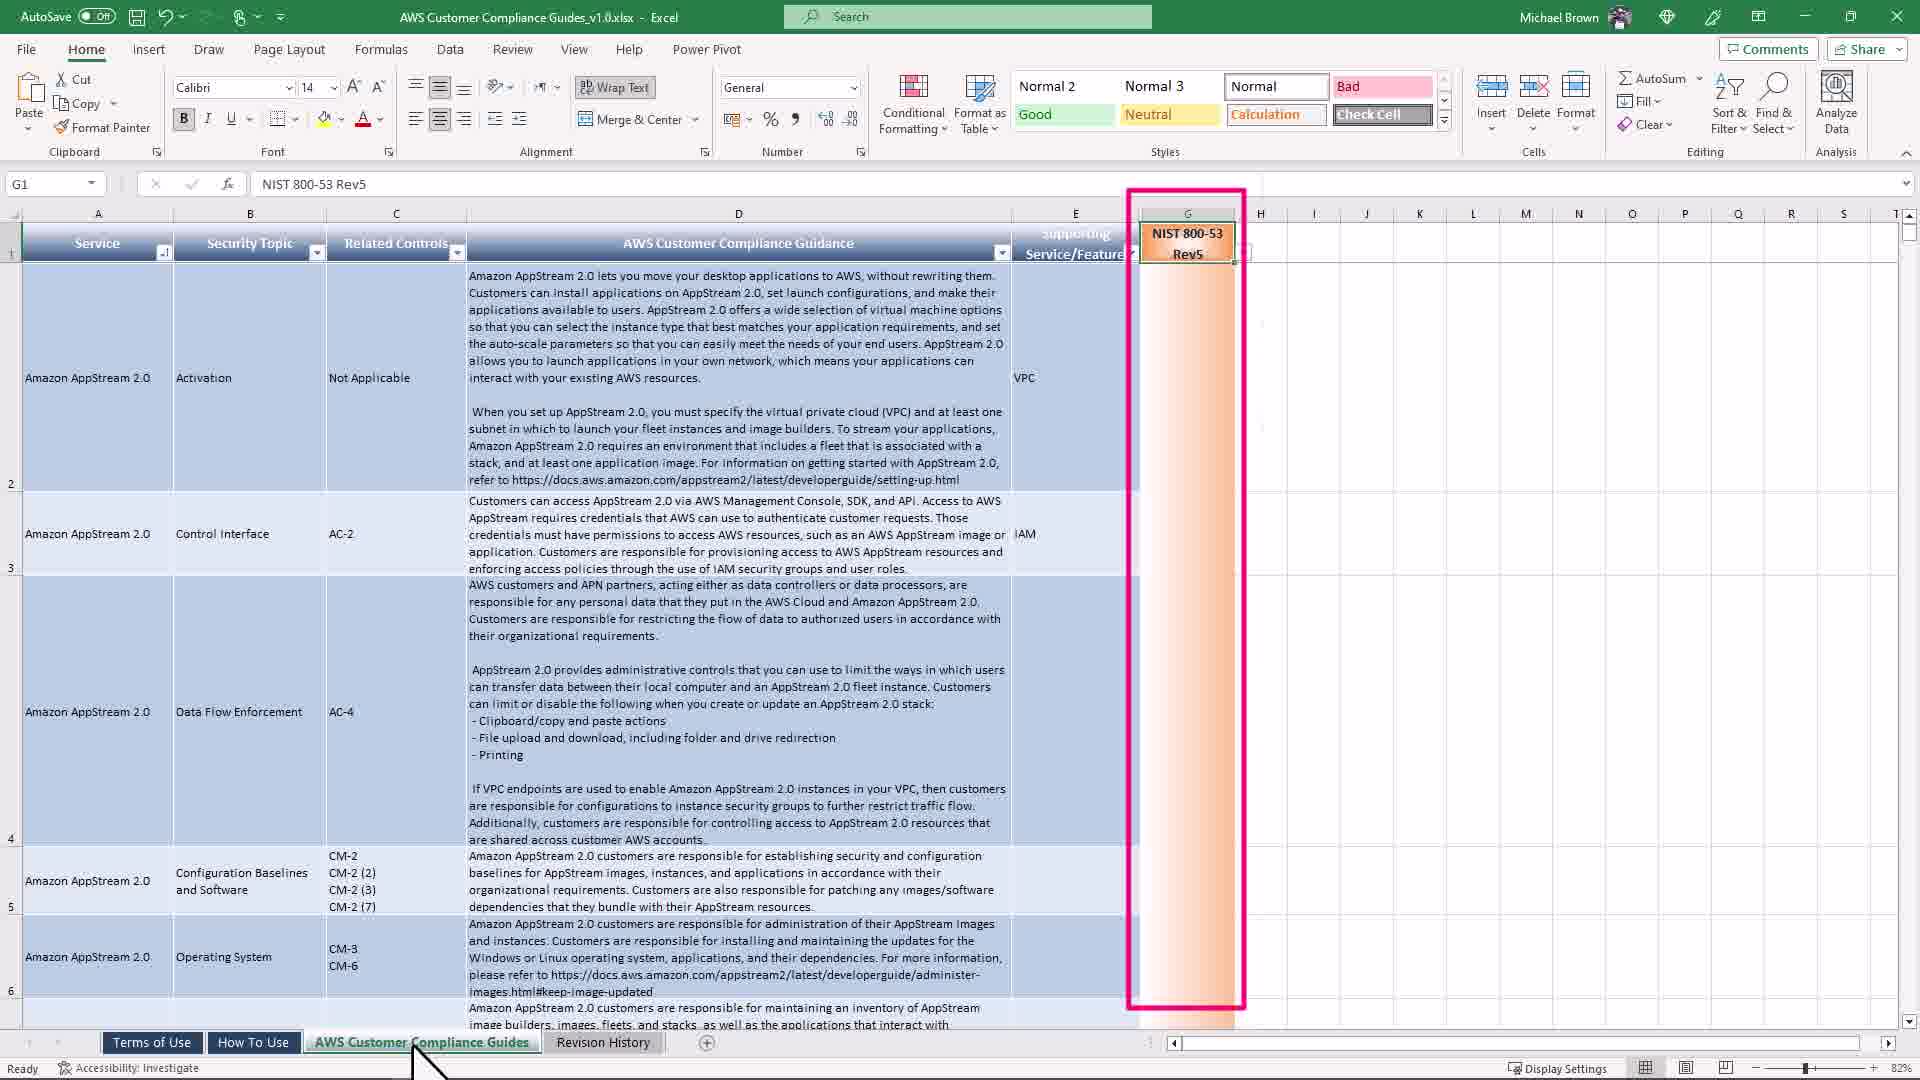Click the Increase Font Size icon
Viewport: 1920px width, 1080px height.
pyautogui.click(x=354, y=88)
